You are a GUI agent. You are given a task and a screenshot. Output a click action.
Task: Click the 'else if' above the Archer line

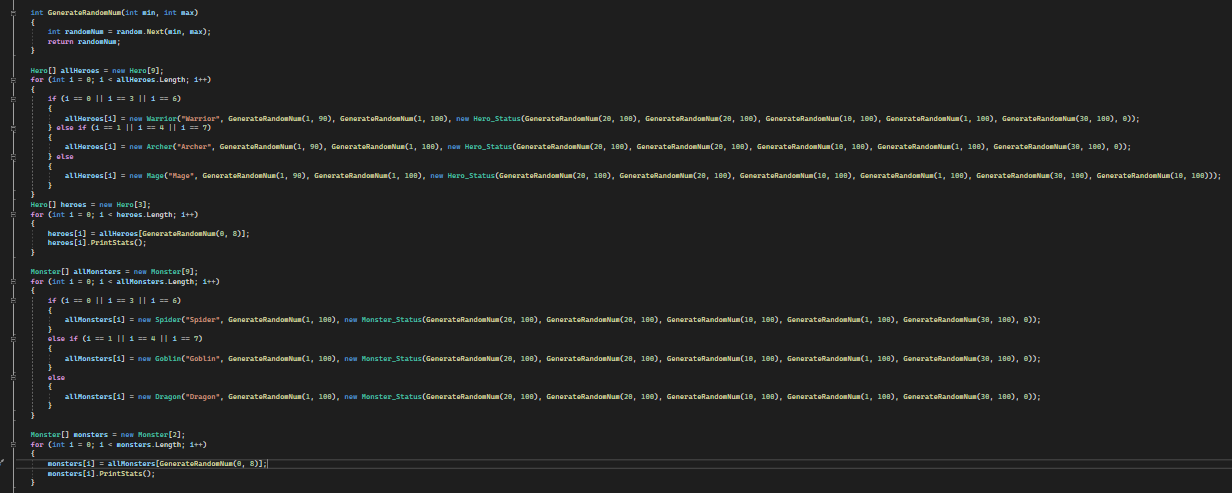tap(72, 127)
